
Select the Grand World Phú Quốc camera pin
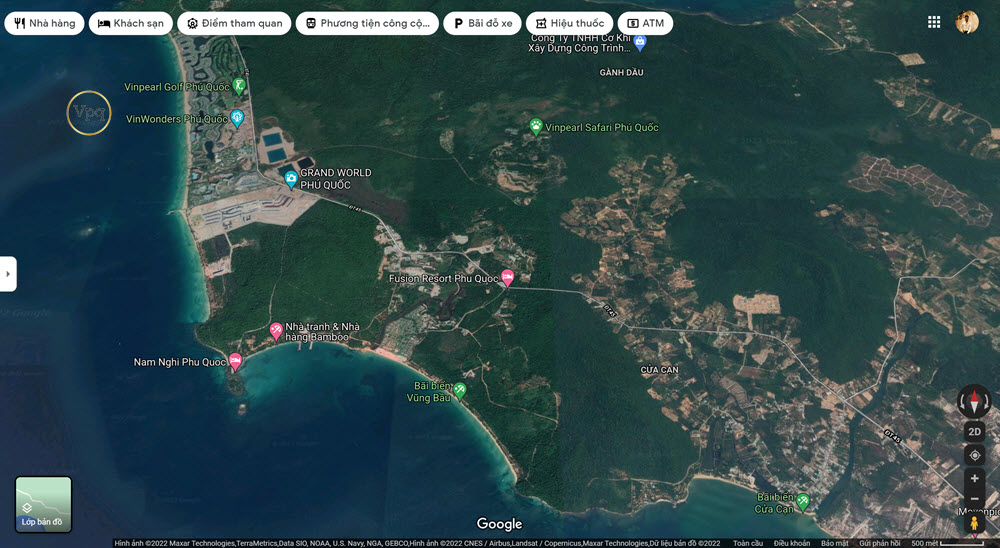(x=291, y=179)
